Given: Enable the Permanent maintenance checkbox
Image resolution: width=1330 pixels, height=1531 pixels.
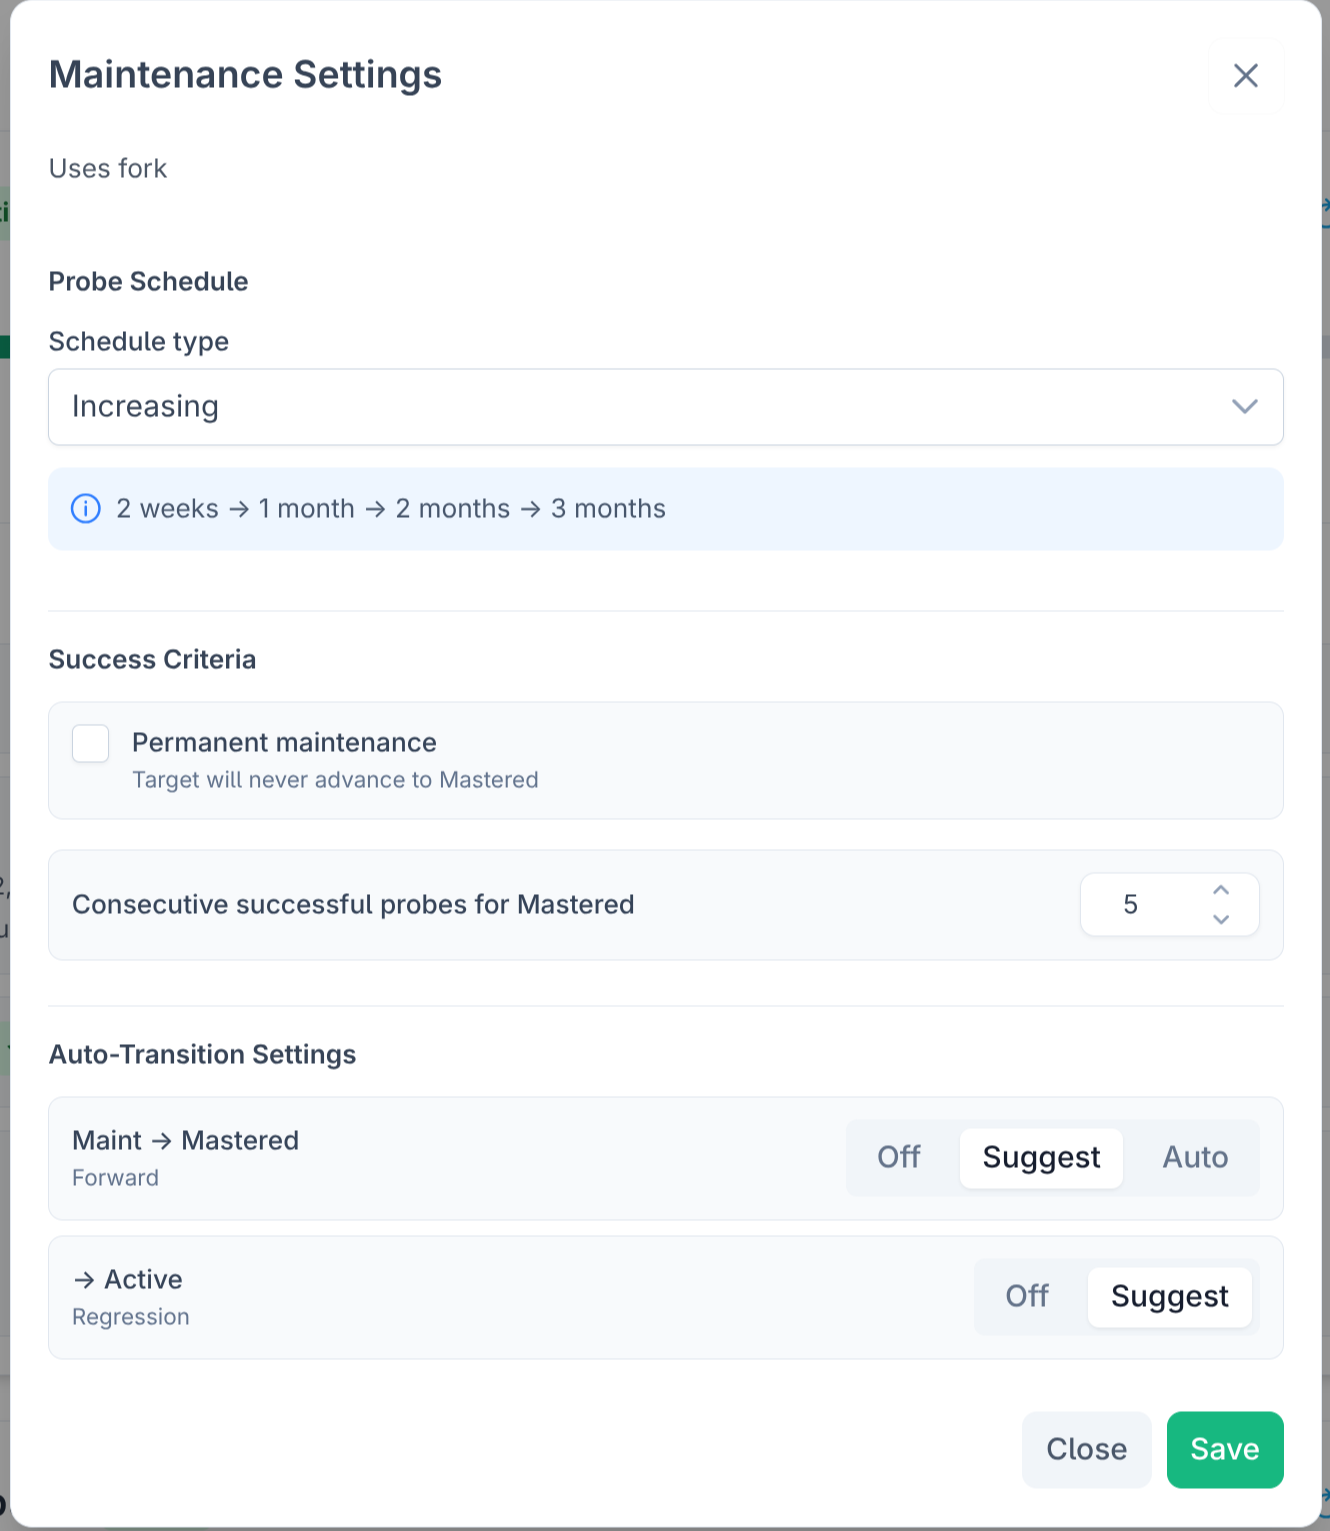Looking at the screenshot, I should pos(91,744).
